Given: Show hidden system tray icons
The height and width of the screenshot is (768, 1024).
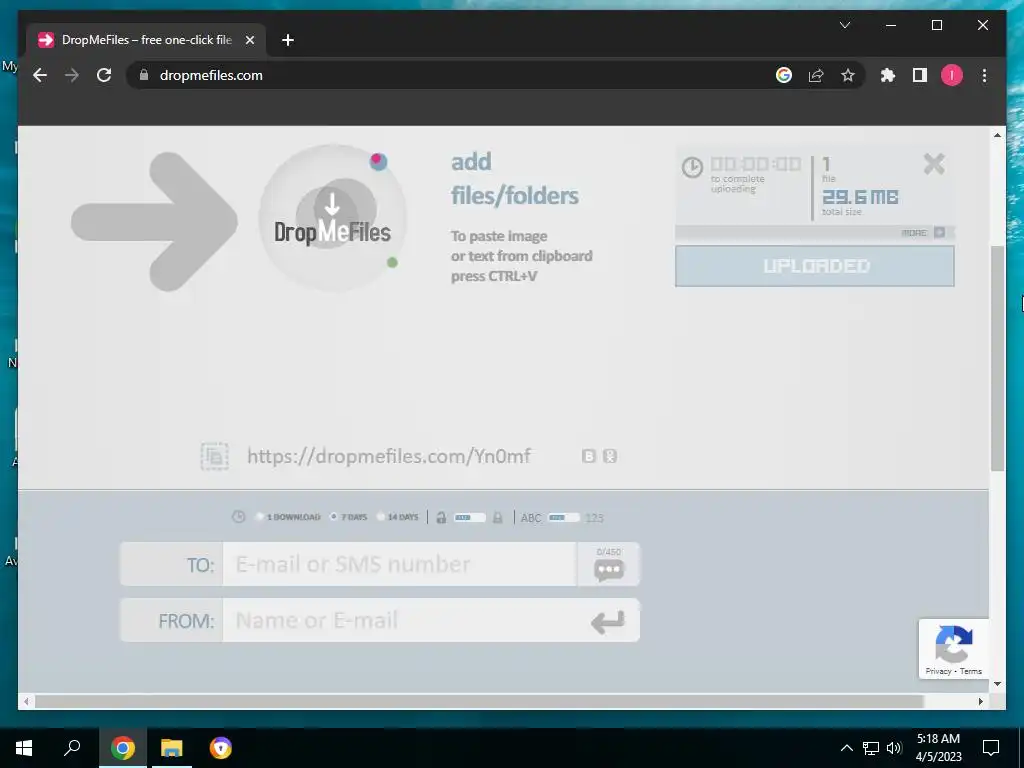Looking at the screenshot, I should click(x=846, y=748).
